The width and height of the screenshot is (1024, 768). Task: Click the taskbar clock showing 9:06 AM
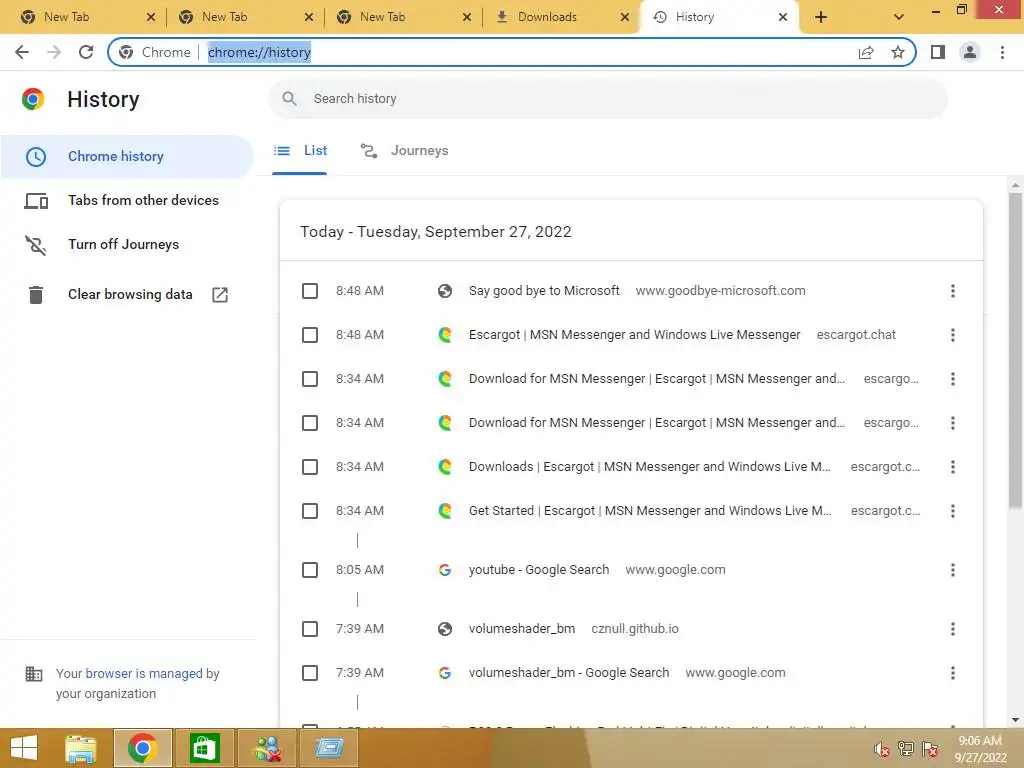click(980, 748)
